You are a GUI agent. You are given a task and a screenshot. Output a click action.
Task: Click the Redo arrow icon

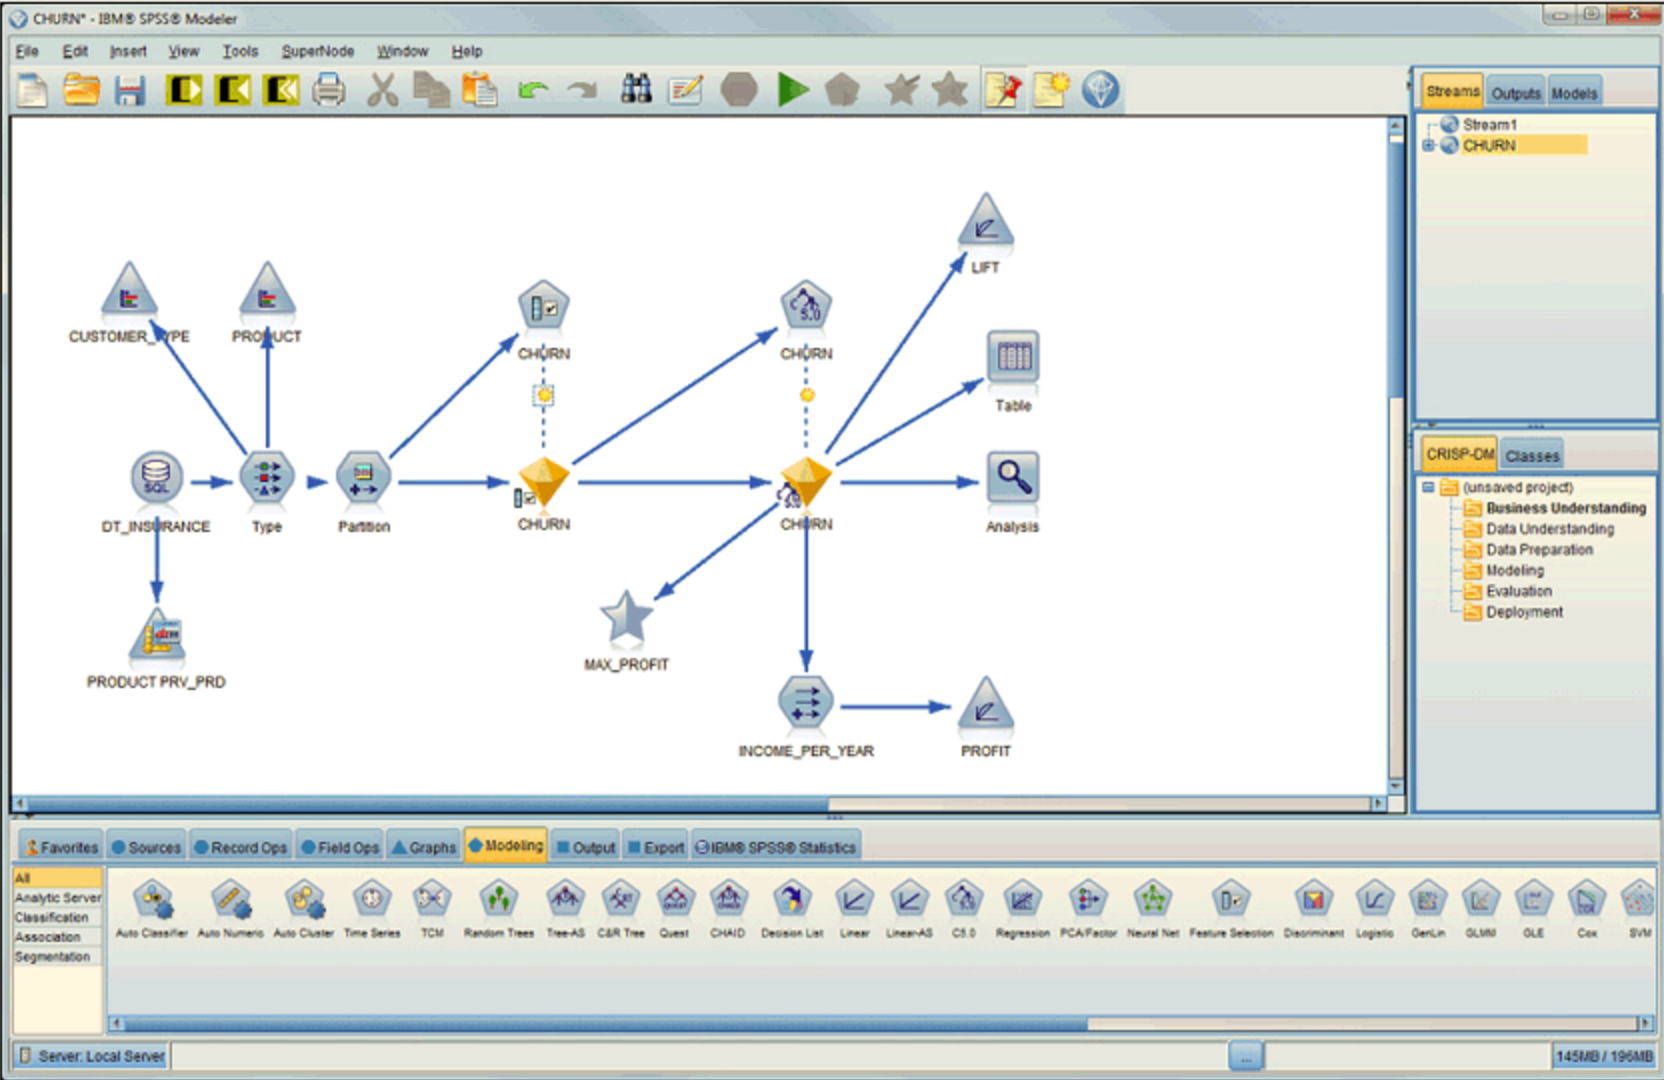click(581, 91)
